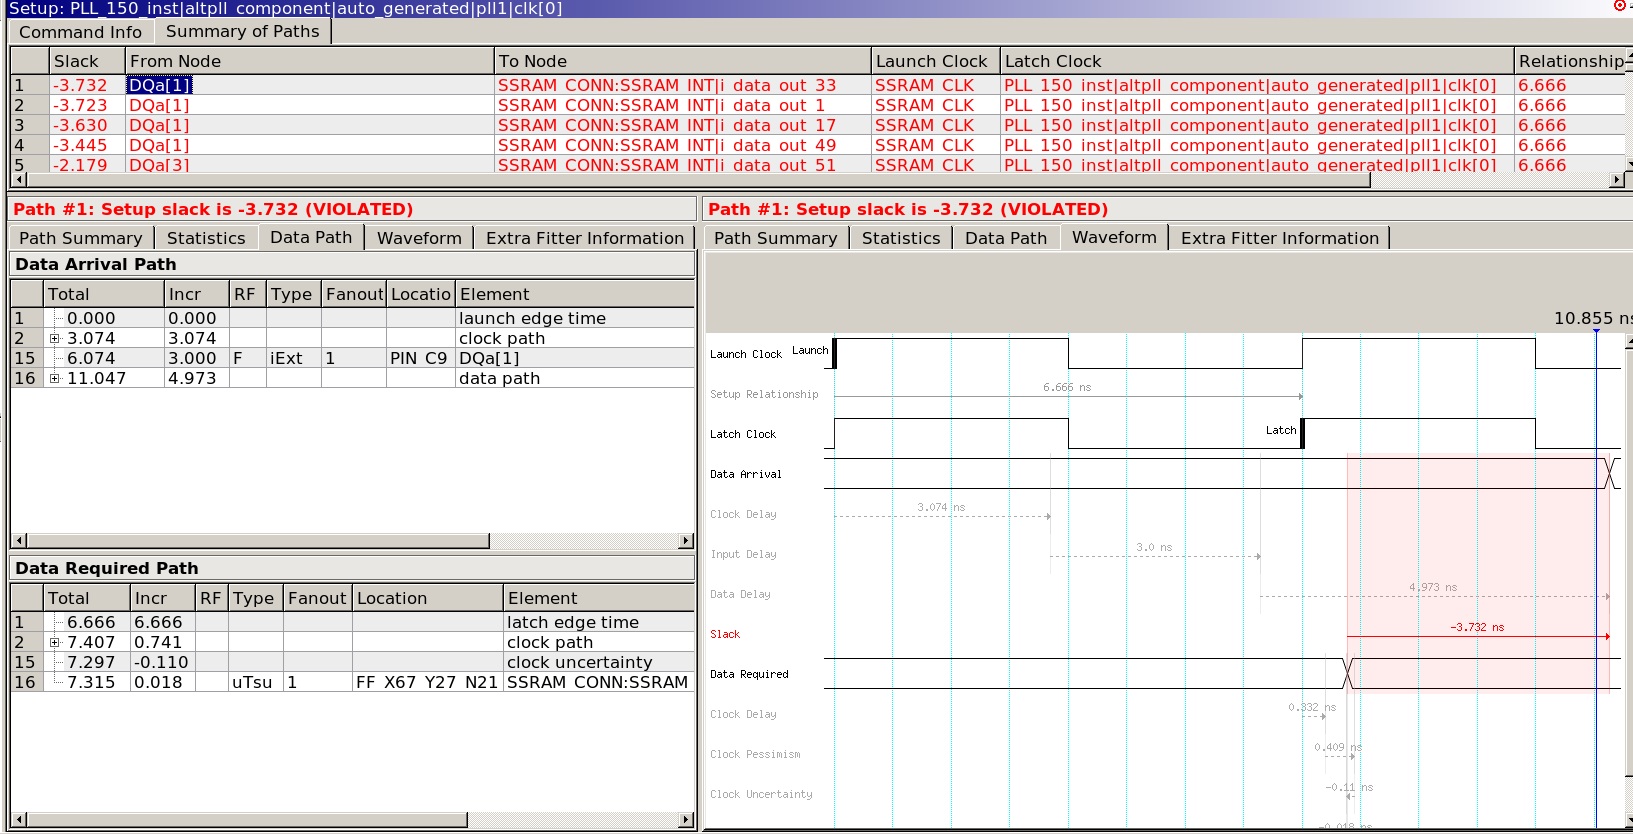The image size is (1633, 834).
Task: Click left scroll arrow in Data Arrival Path
Action: 18,541
